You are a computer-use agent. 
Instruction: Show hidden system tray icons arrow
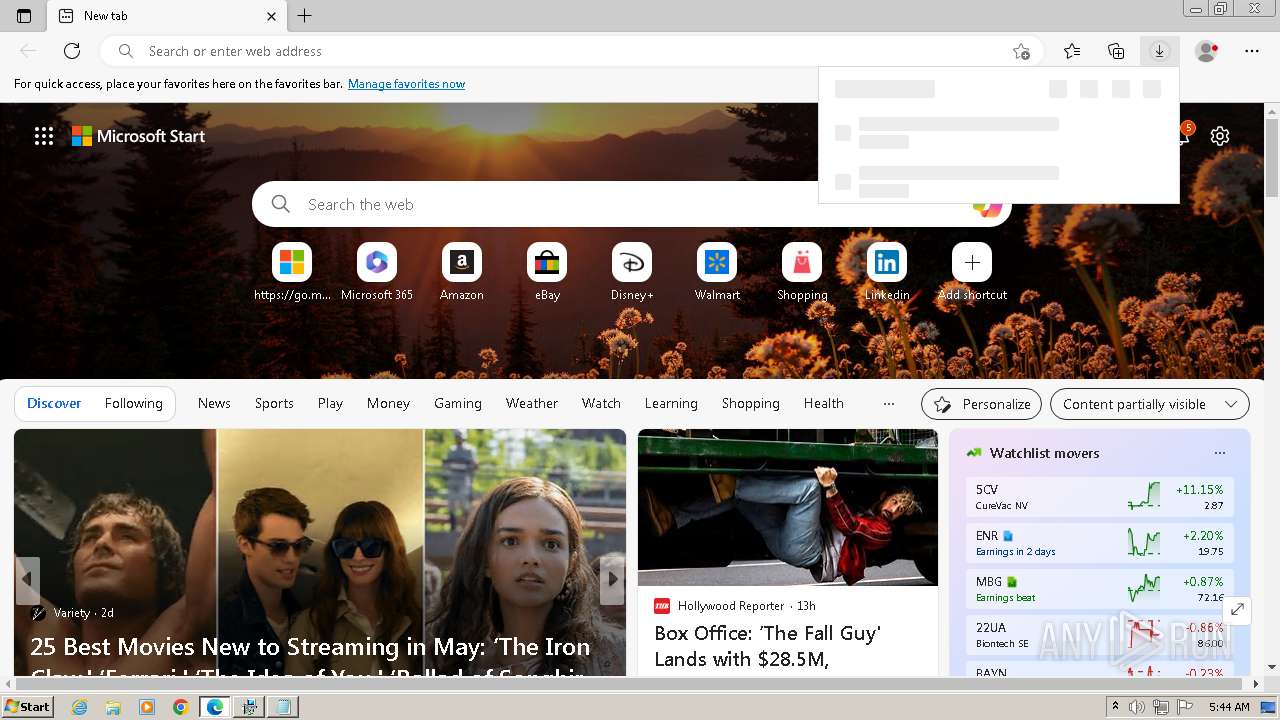pos(1116,707)
